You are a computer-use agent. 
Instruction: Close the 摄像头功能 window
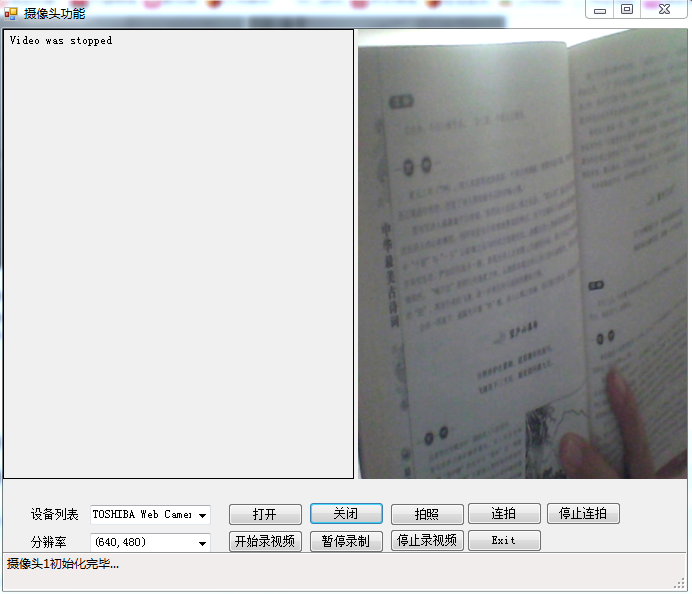(x=664, y=10)
